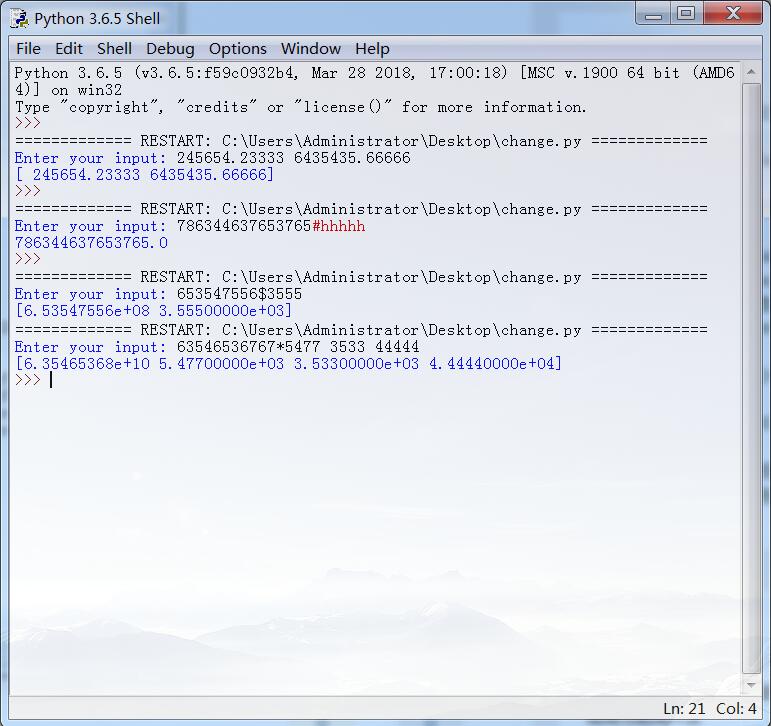Click the first RESTART change.py line
Screen dimensions: 771x726
pos(361,141)
